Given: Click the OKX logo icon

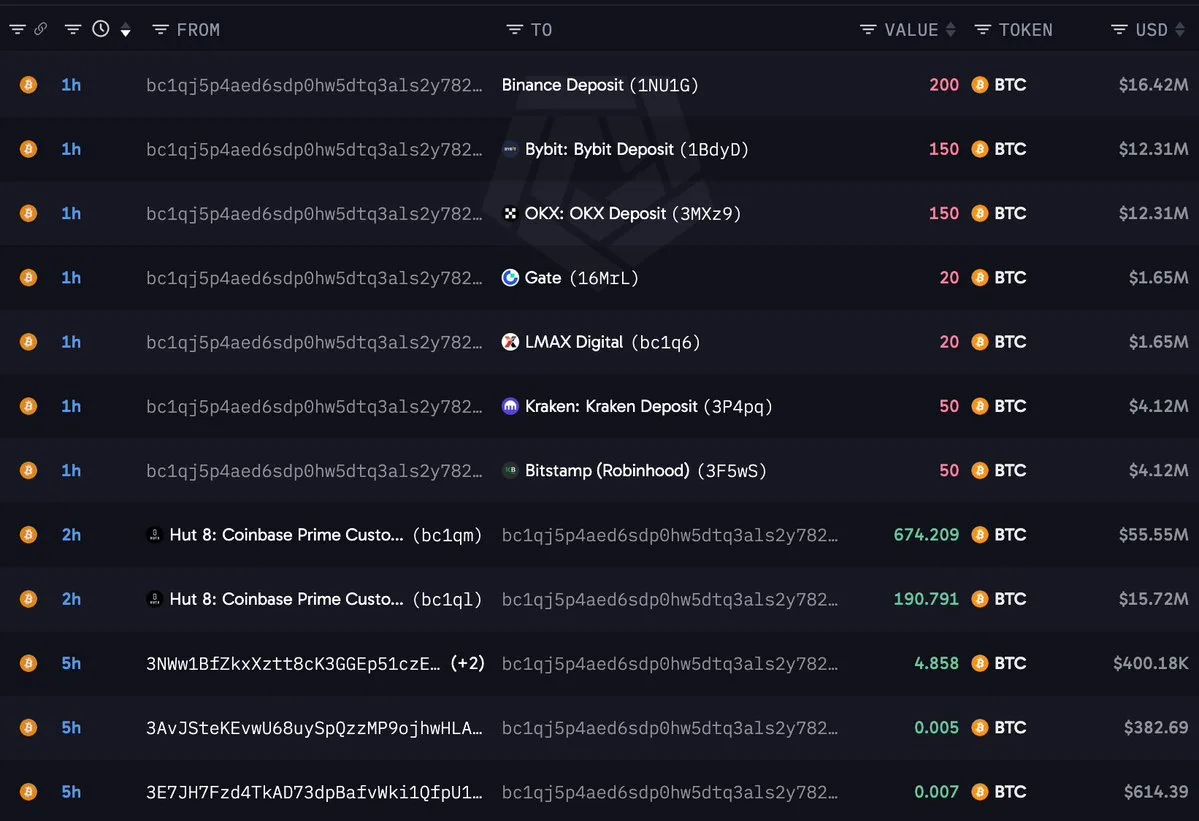Looking at the screenshot, I should [510, 213].
